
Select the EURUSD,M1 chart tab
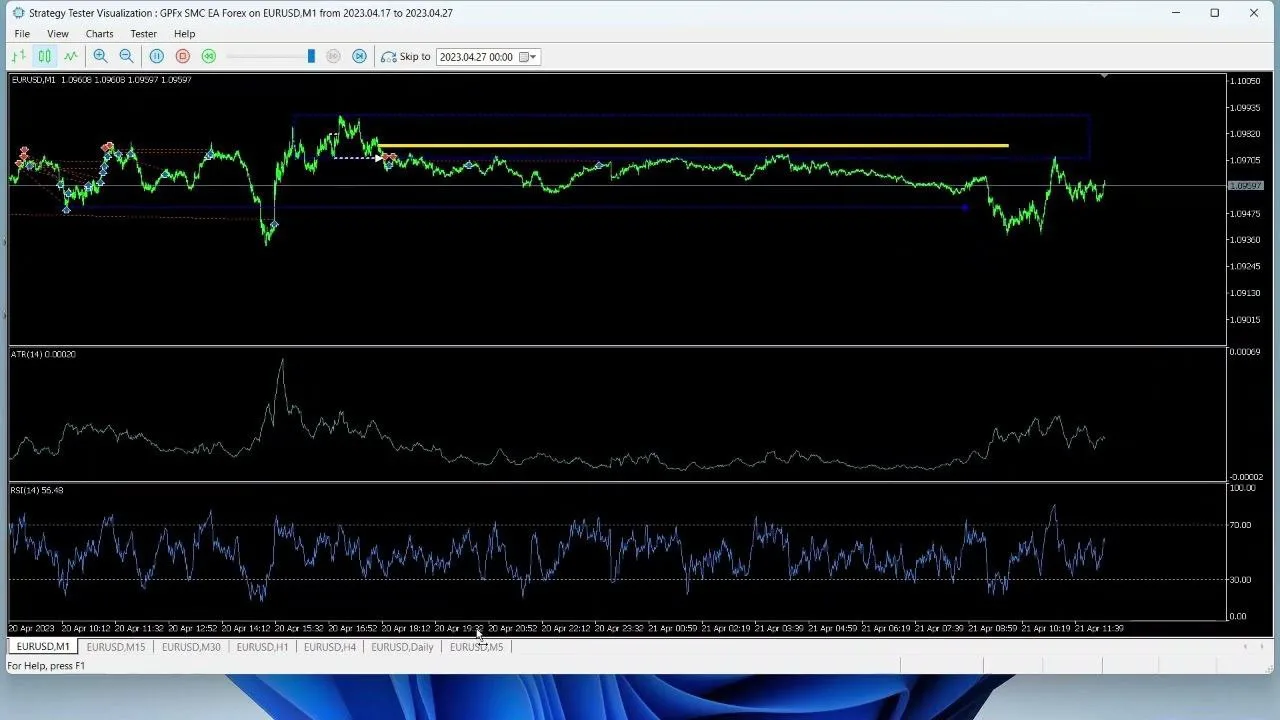43,647
